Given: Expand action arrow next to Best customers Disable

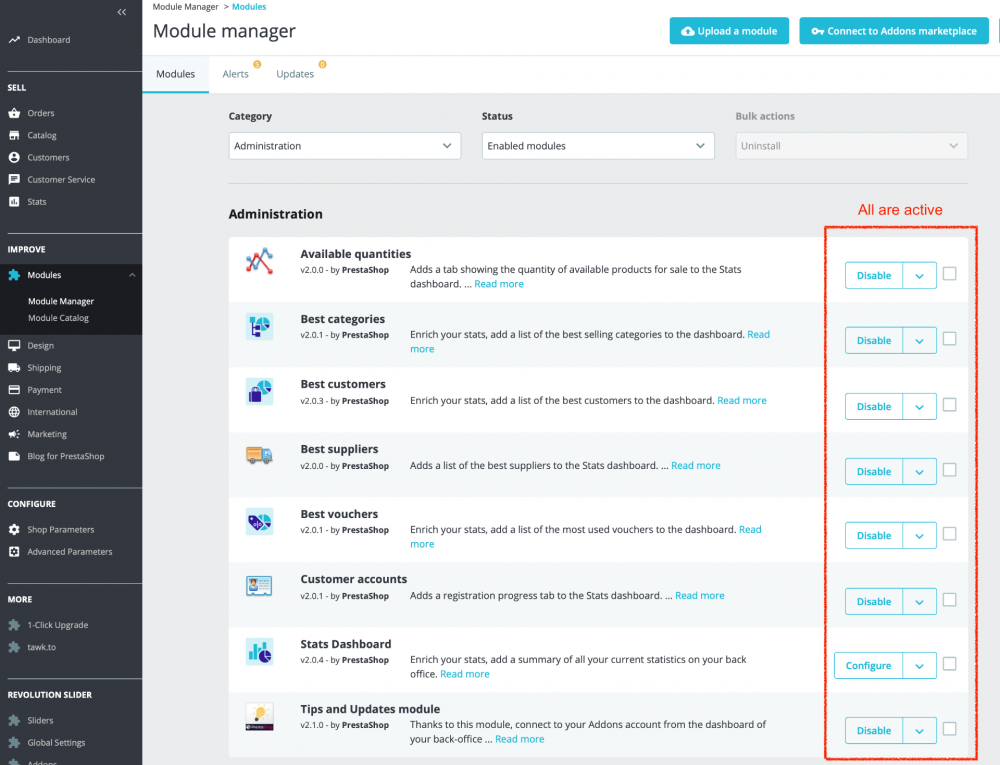Looking at the screenshot, I should tap(920, 407).
